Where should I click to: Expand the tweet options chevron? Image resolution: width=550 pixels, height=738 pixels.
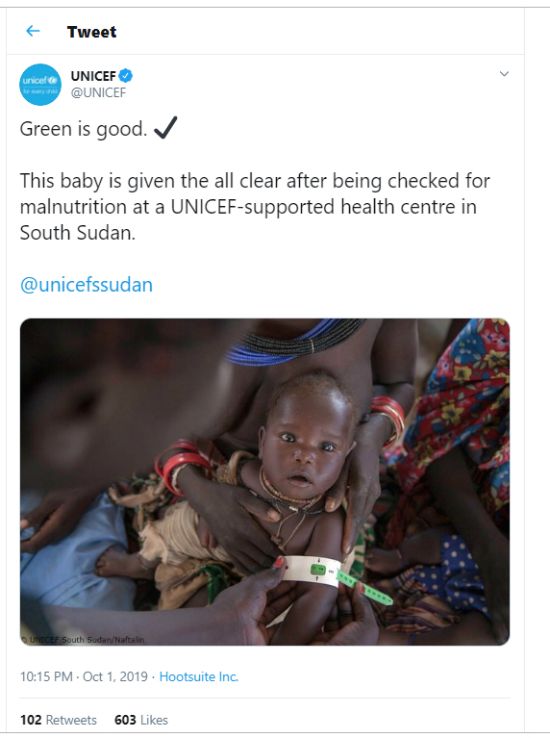pos(504,74)
